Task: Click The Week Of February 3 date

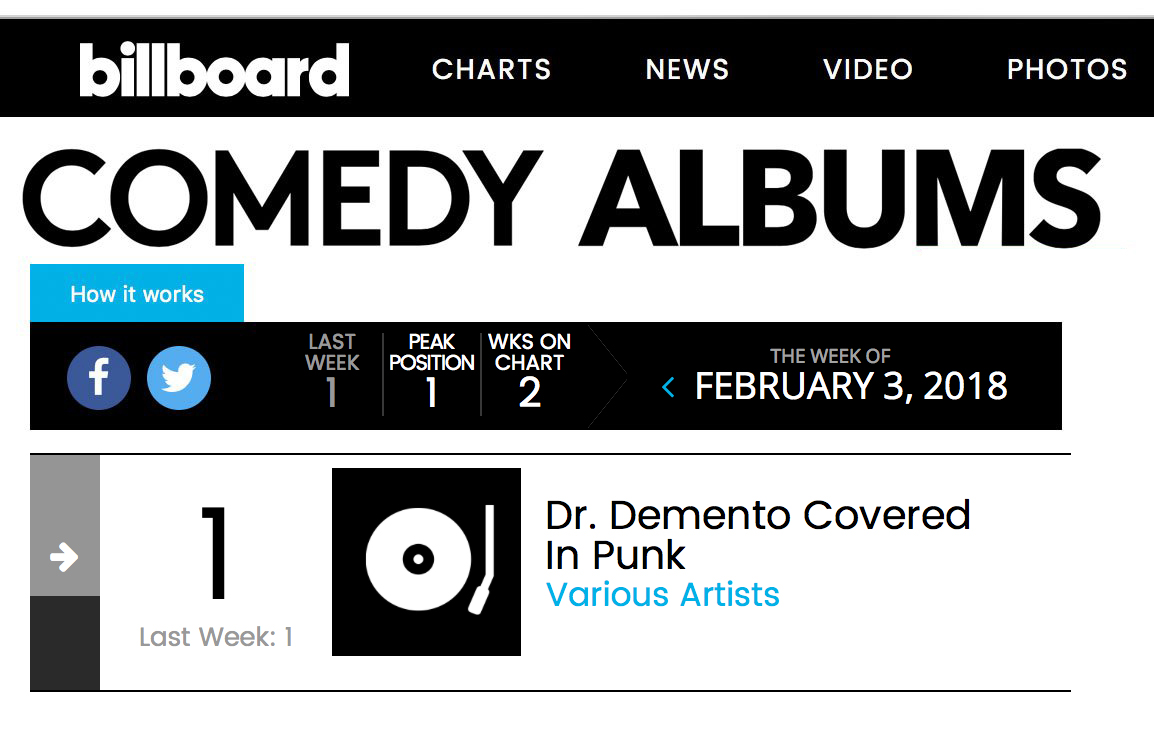Action: pyautogui.click(x=851, y=388)
